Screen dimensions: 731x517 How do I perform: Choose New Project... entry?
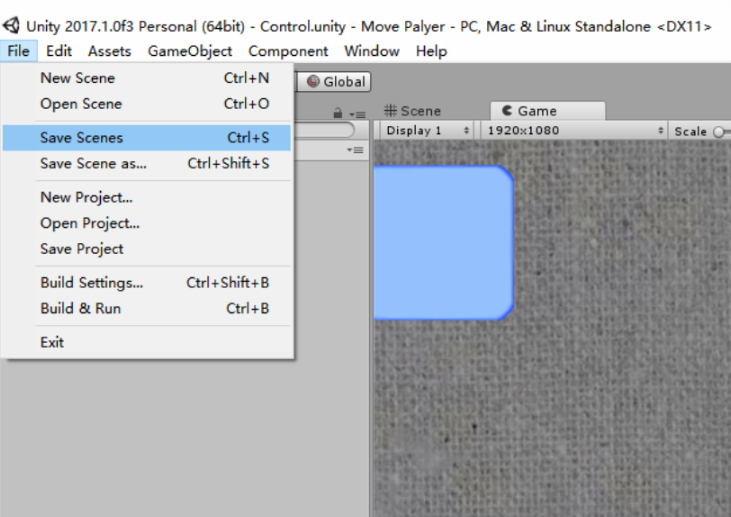[147, 197]
